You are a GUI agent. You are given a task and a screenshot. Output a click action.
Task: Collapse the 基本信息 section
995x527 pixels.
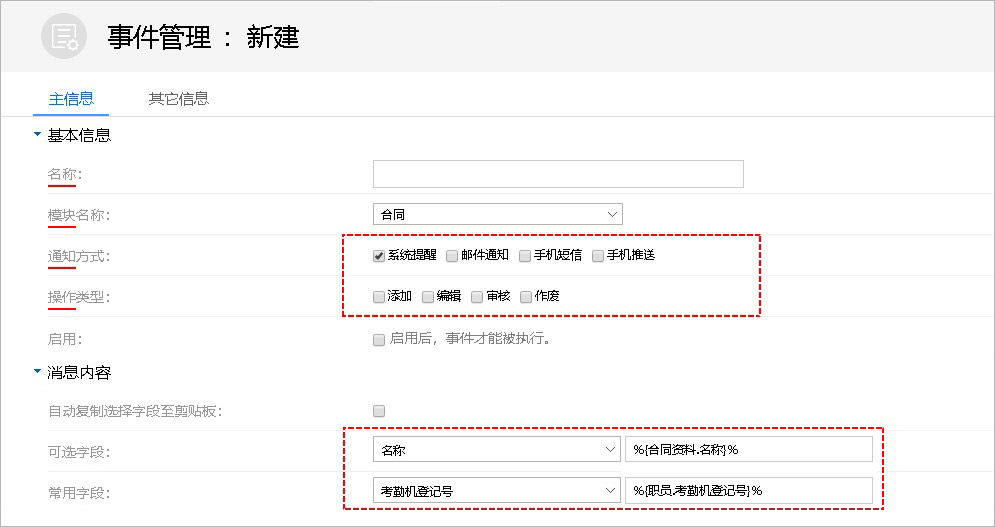tap(38, 135)
